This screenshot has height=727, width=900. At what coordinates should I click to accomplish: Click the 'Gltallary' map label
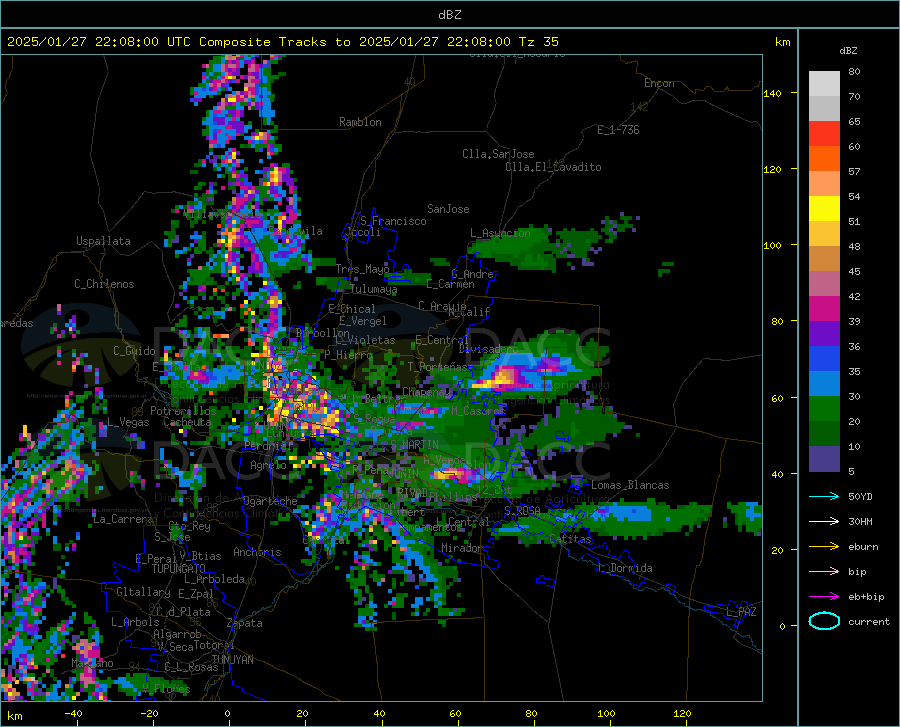[x=143, y=592]
